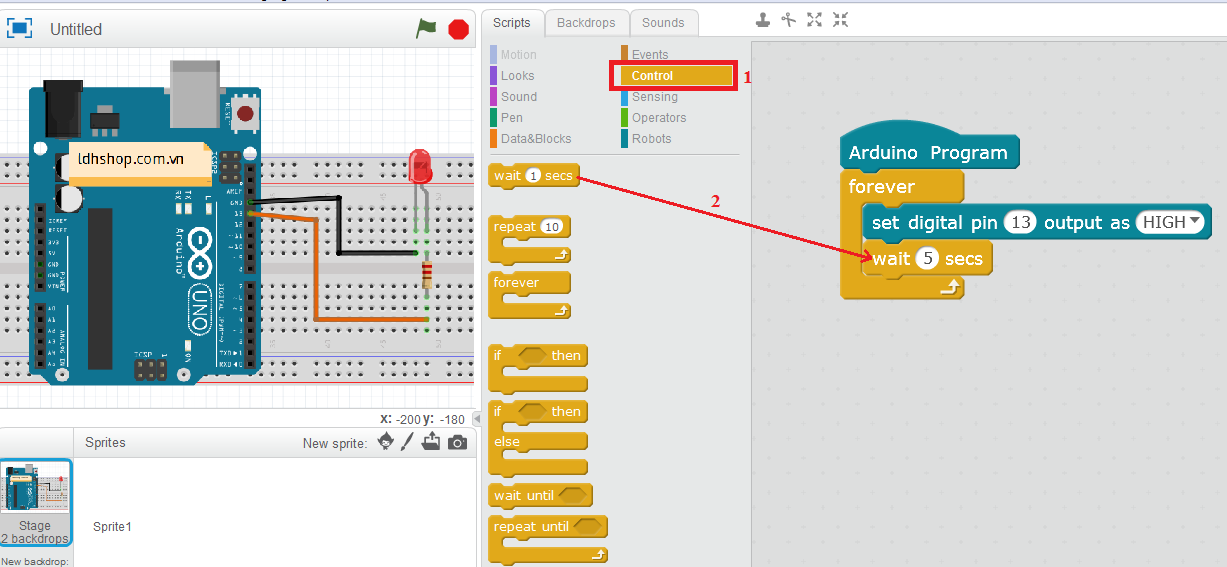The height and width of the screenshot is (567, 1227).
Task: Click the repeat block's value 10 field
Action: point(552,227)
